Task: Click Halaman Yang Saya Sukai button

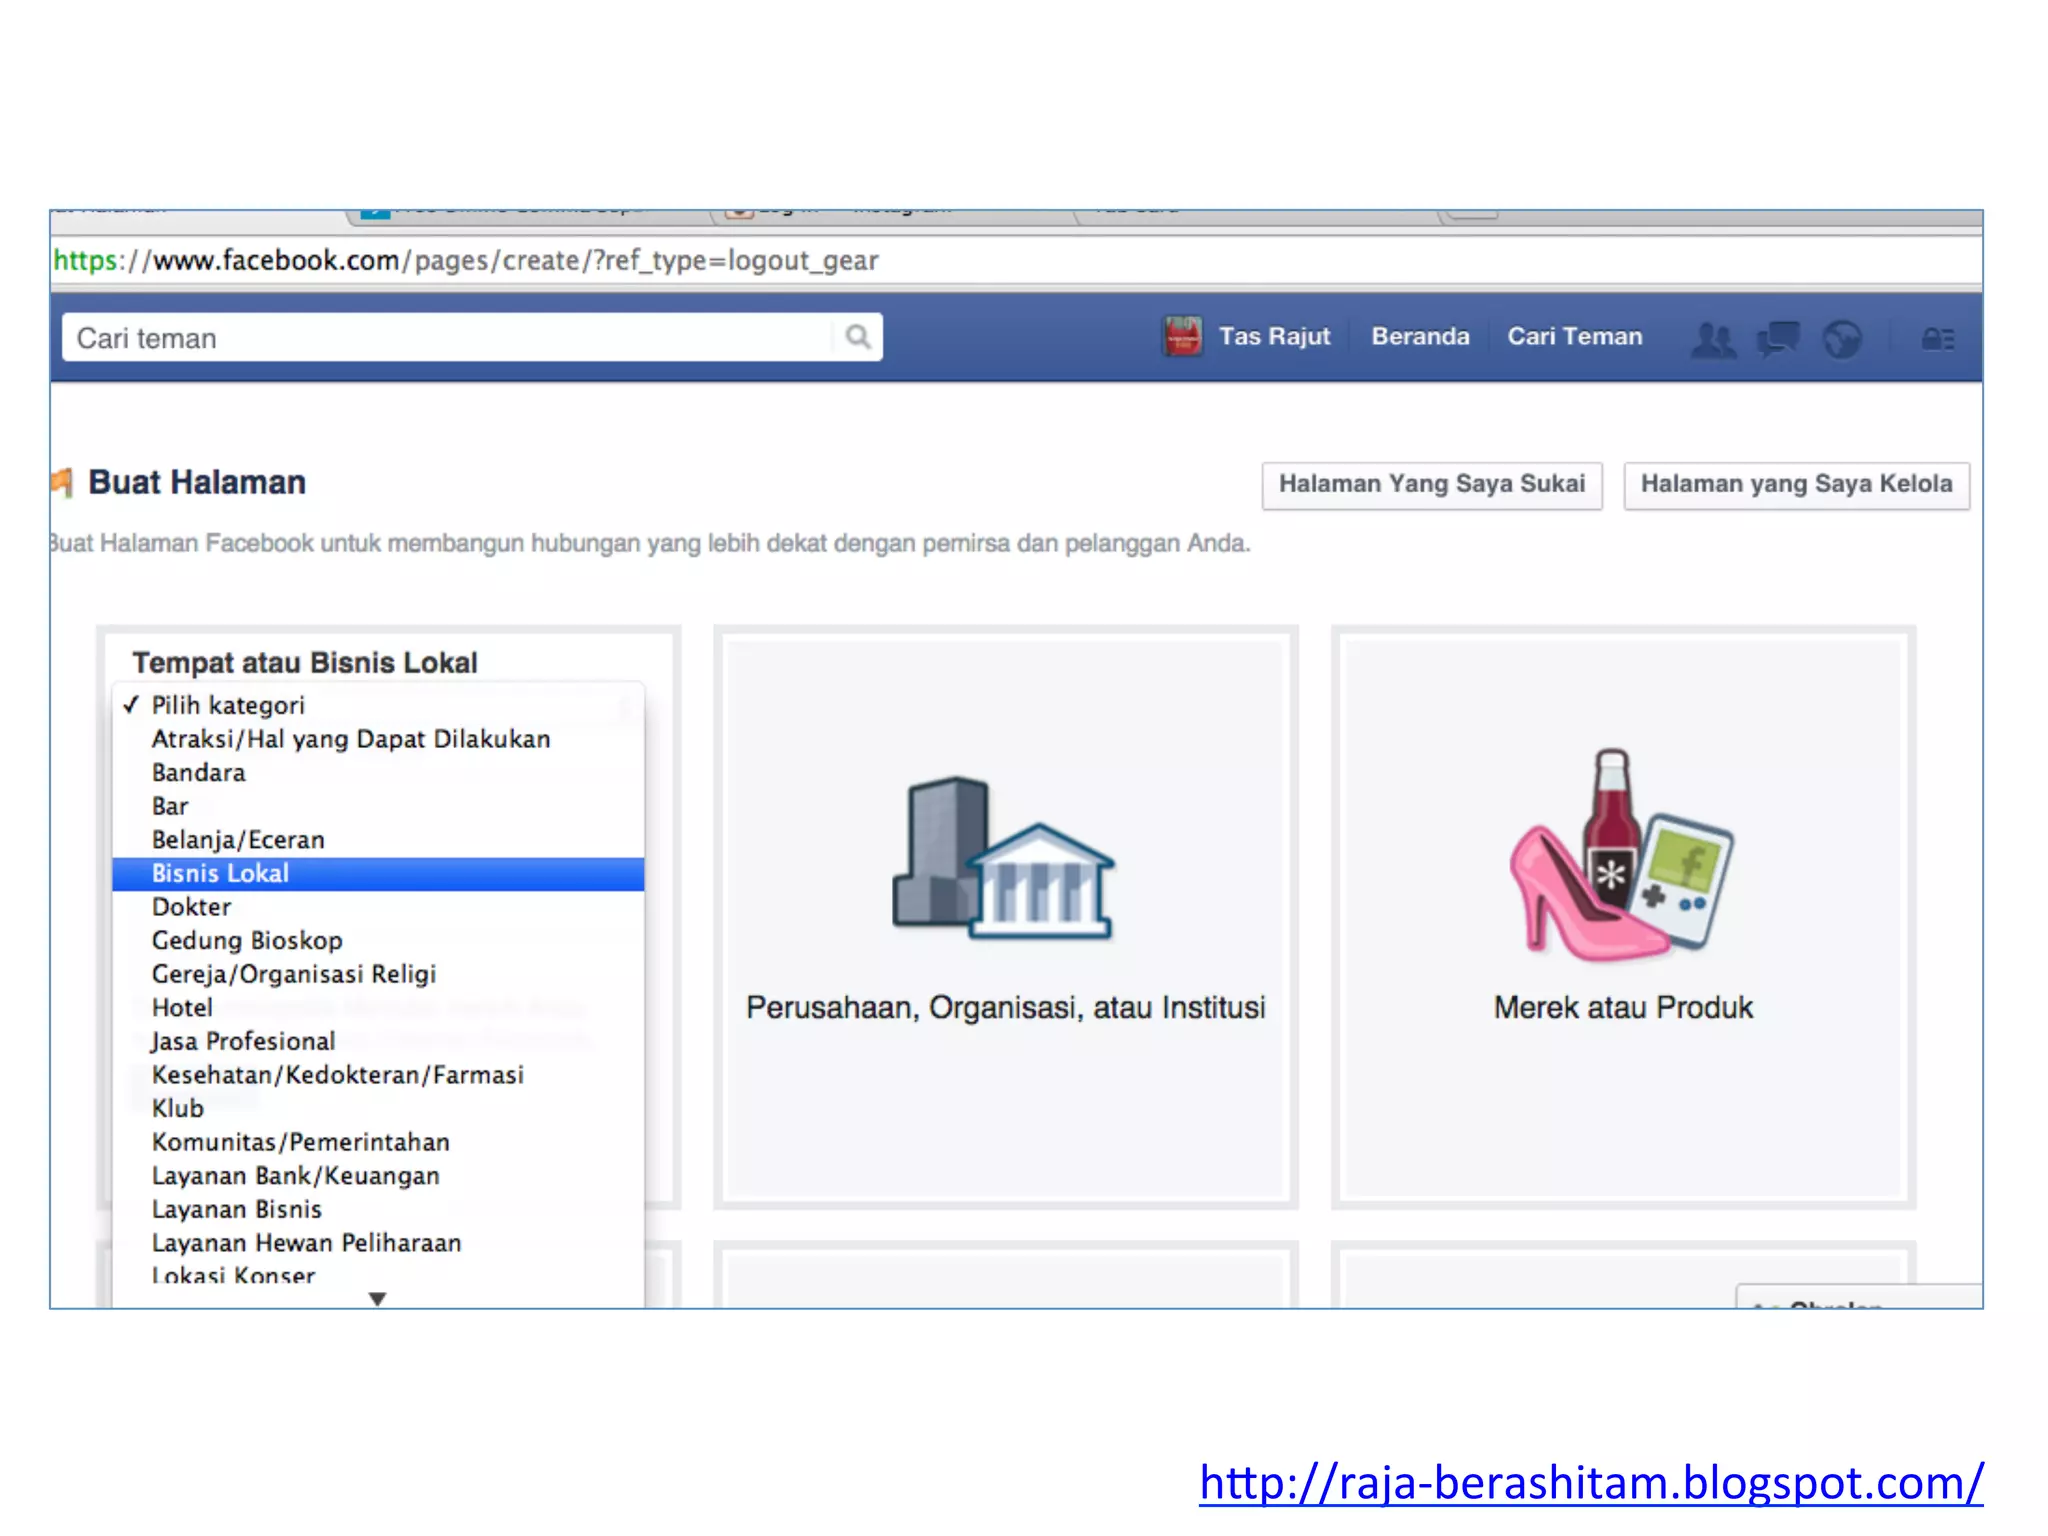Action: click(1431, 485)
